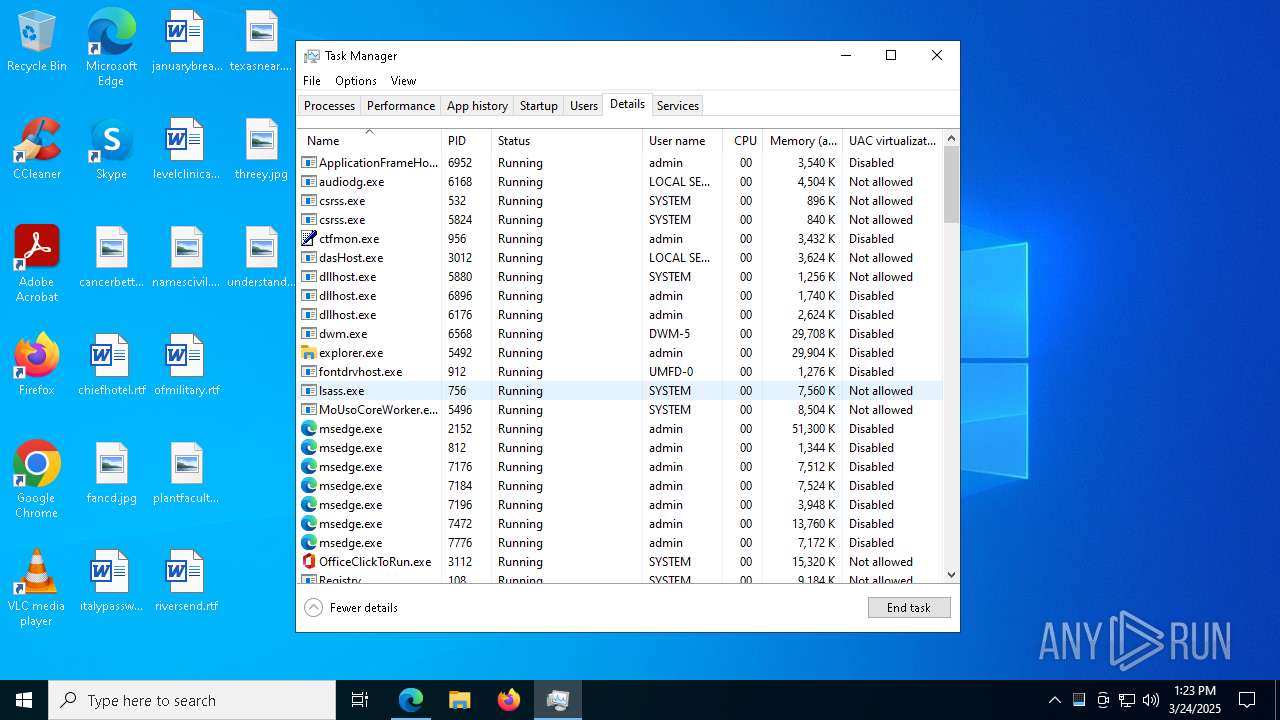
Task: Click scrollbar down arrow in process list
Action: point(951,575)
